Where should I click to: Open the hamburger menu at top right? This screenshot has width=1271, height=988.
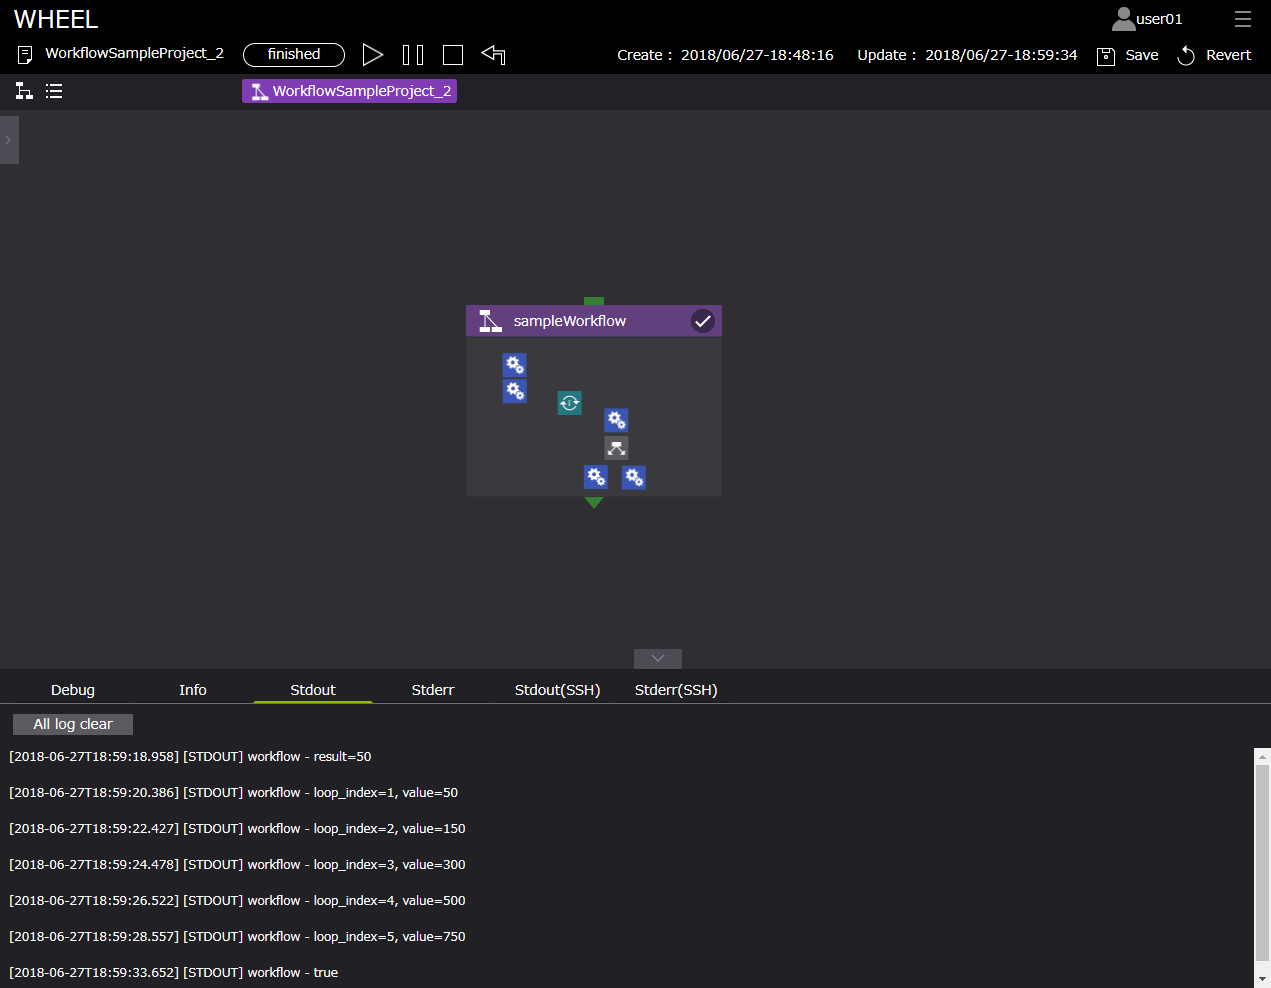tap(1242, 19)
